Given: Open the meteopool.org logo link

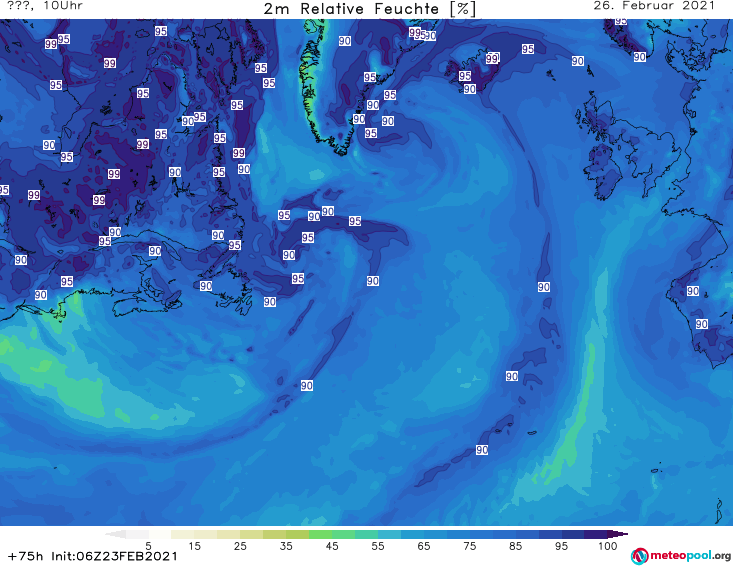Looking at the screenshot, I should coord(681,556).
